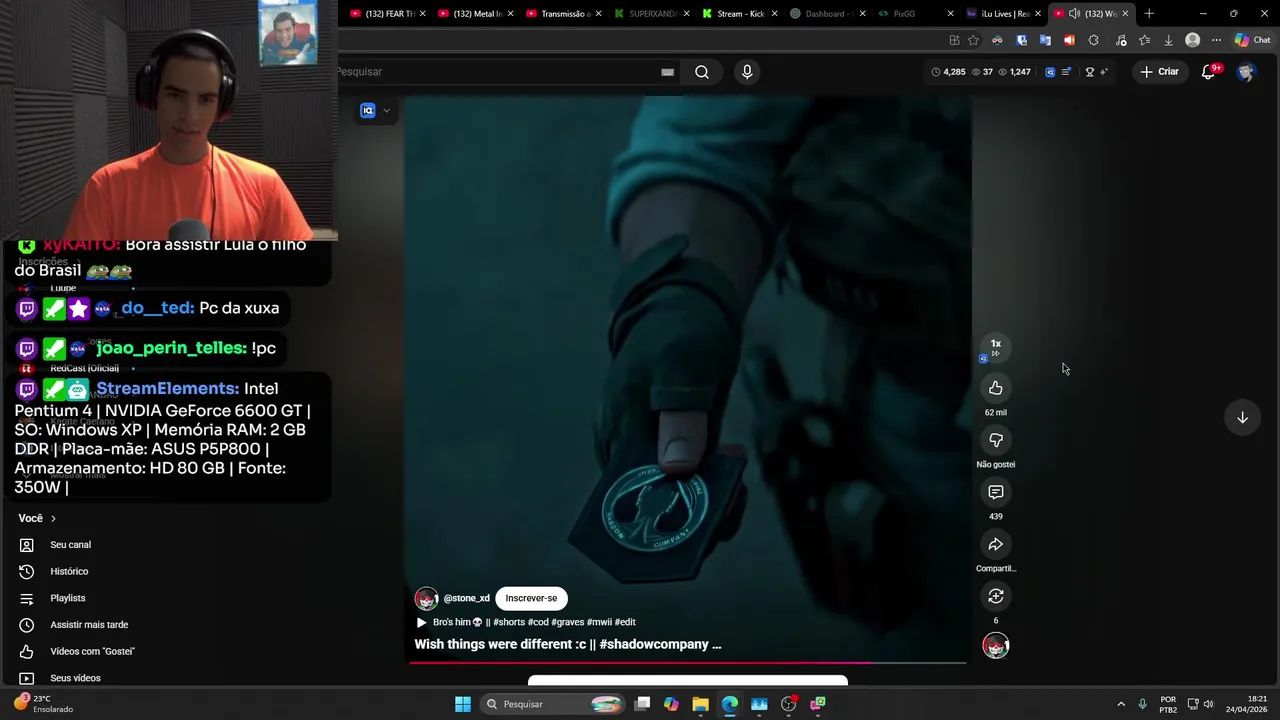Click the Não gostei dislike button
Screen dimensions: 1280x720
pyautogui.click(x=995, y=440)
